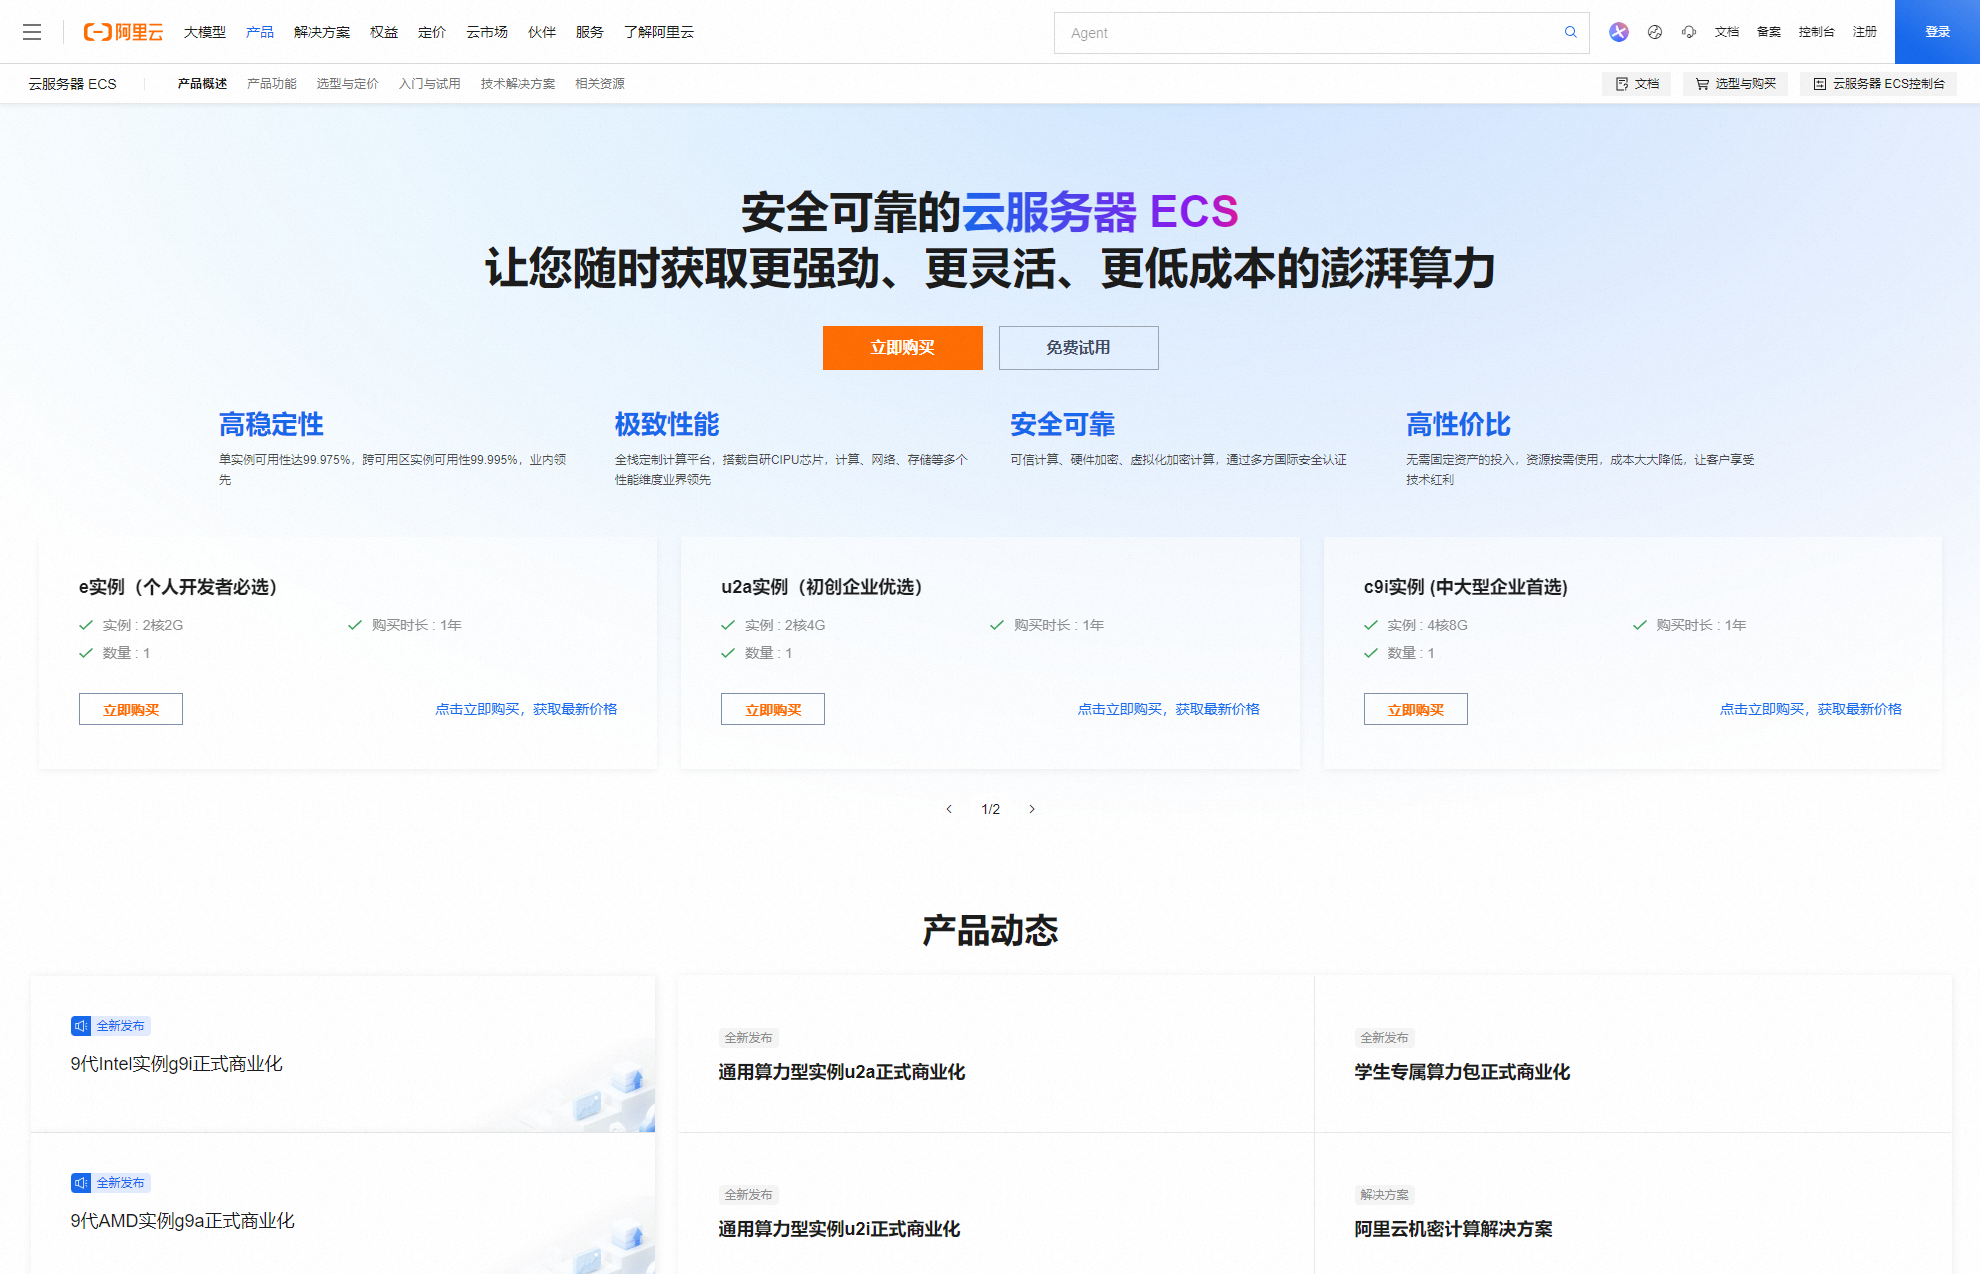The width and height of the screenshot is (1980, 1274).
Task: Click the 免费试用 button
Action: (1079, 348)
